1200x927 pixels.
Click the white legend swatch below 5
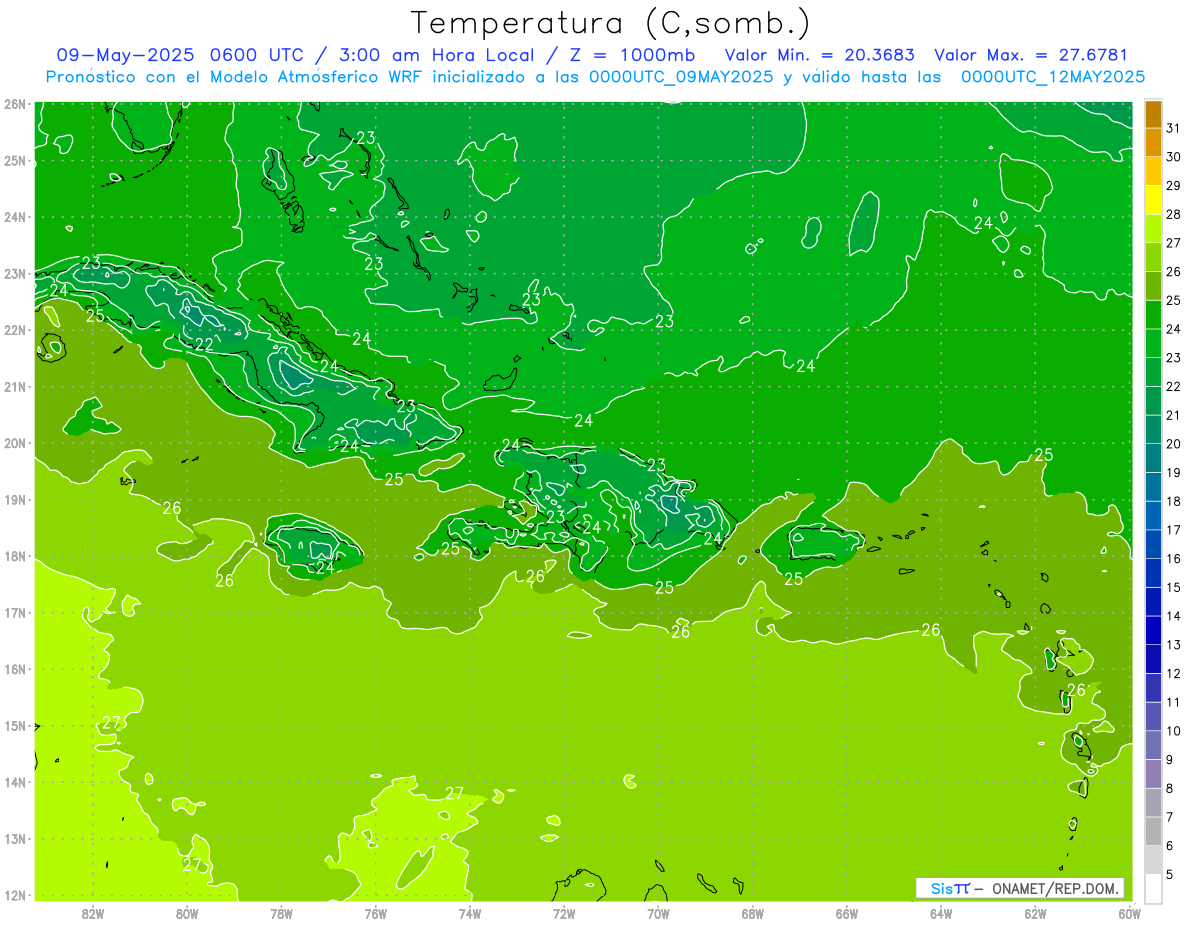click(1153, 887)
